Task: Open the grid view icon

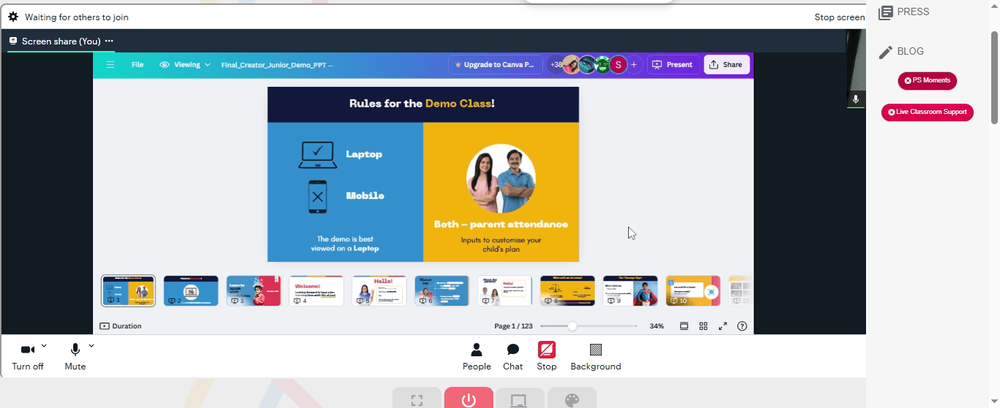Action: click(703, 326)
